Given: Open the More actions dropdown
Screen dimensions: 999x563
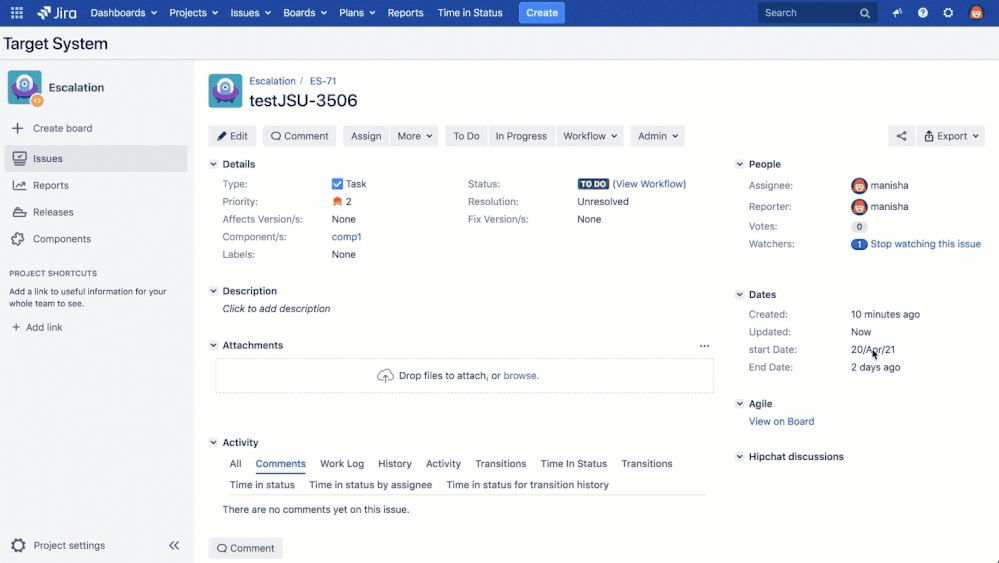Looking at the screenshot, I should [x=414, y=136].
